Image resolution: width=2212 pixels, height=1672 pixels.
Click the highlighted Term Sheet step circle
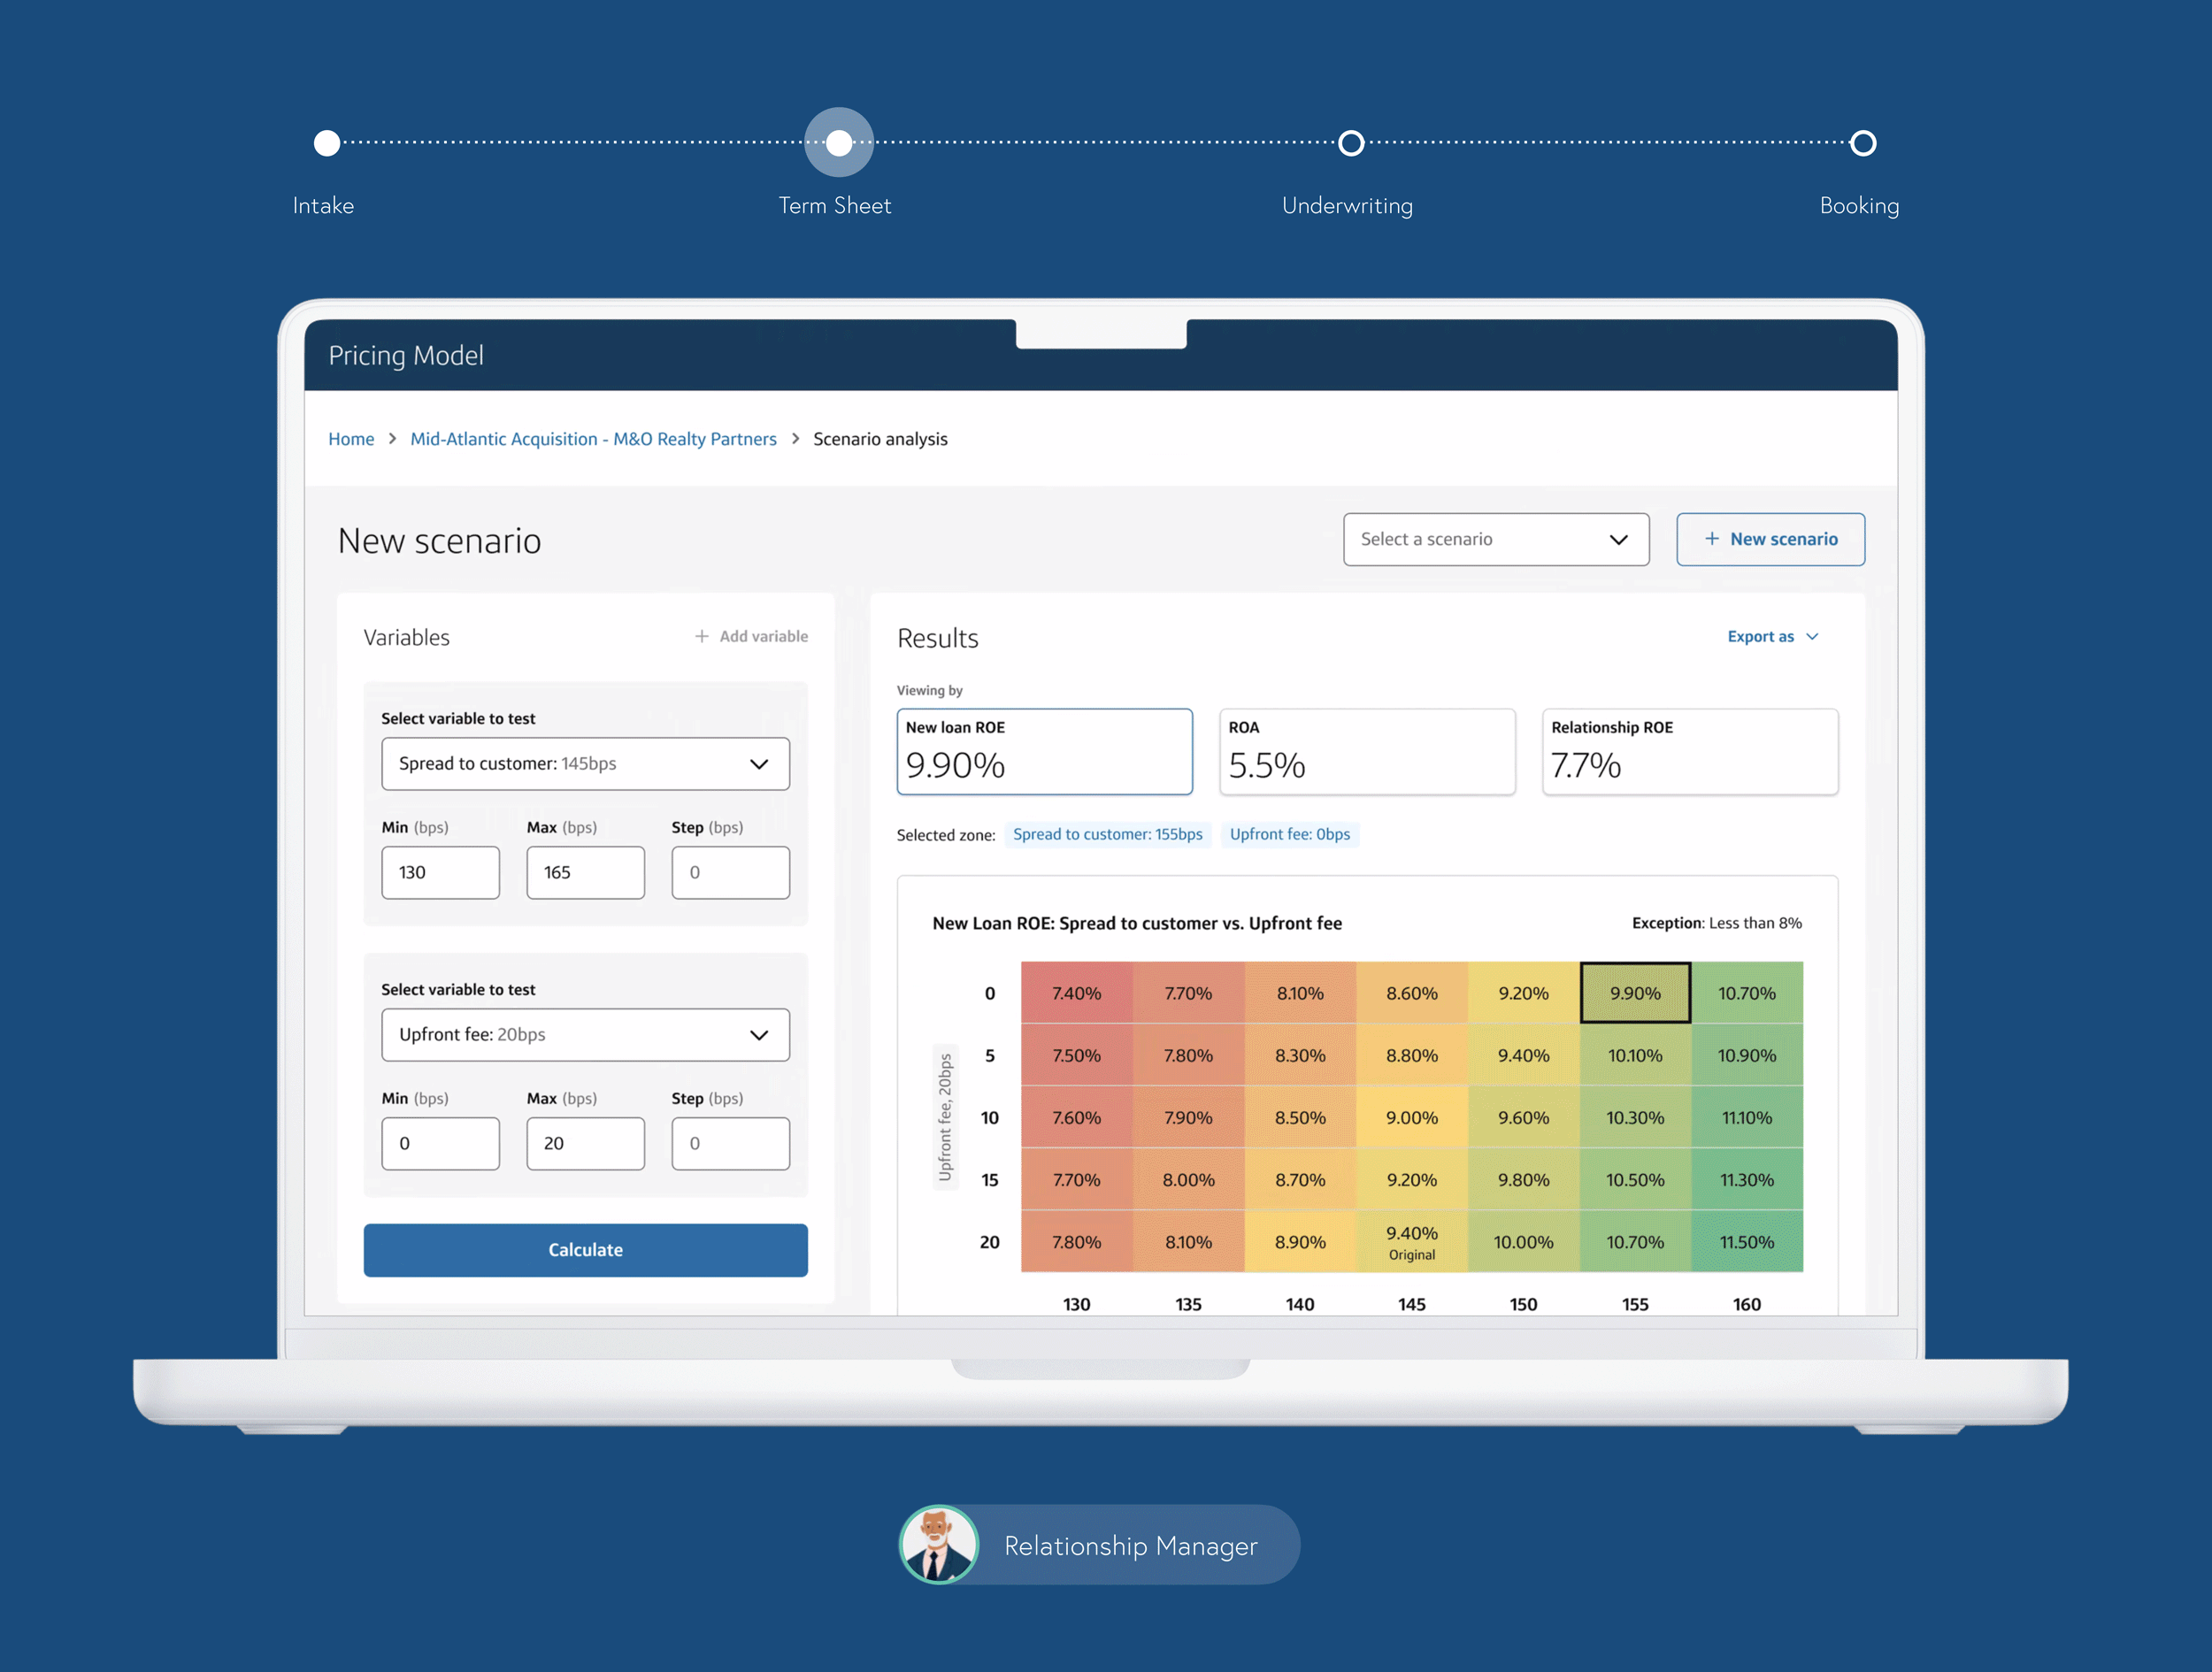pos(839,143)
